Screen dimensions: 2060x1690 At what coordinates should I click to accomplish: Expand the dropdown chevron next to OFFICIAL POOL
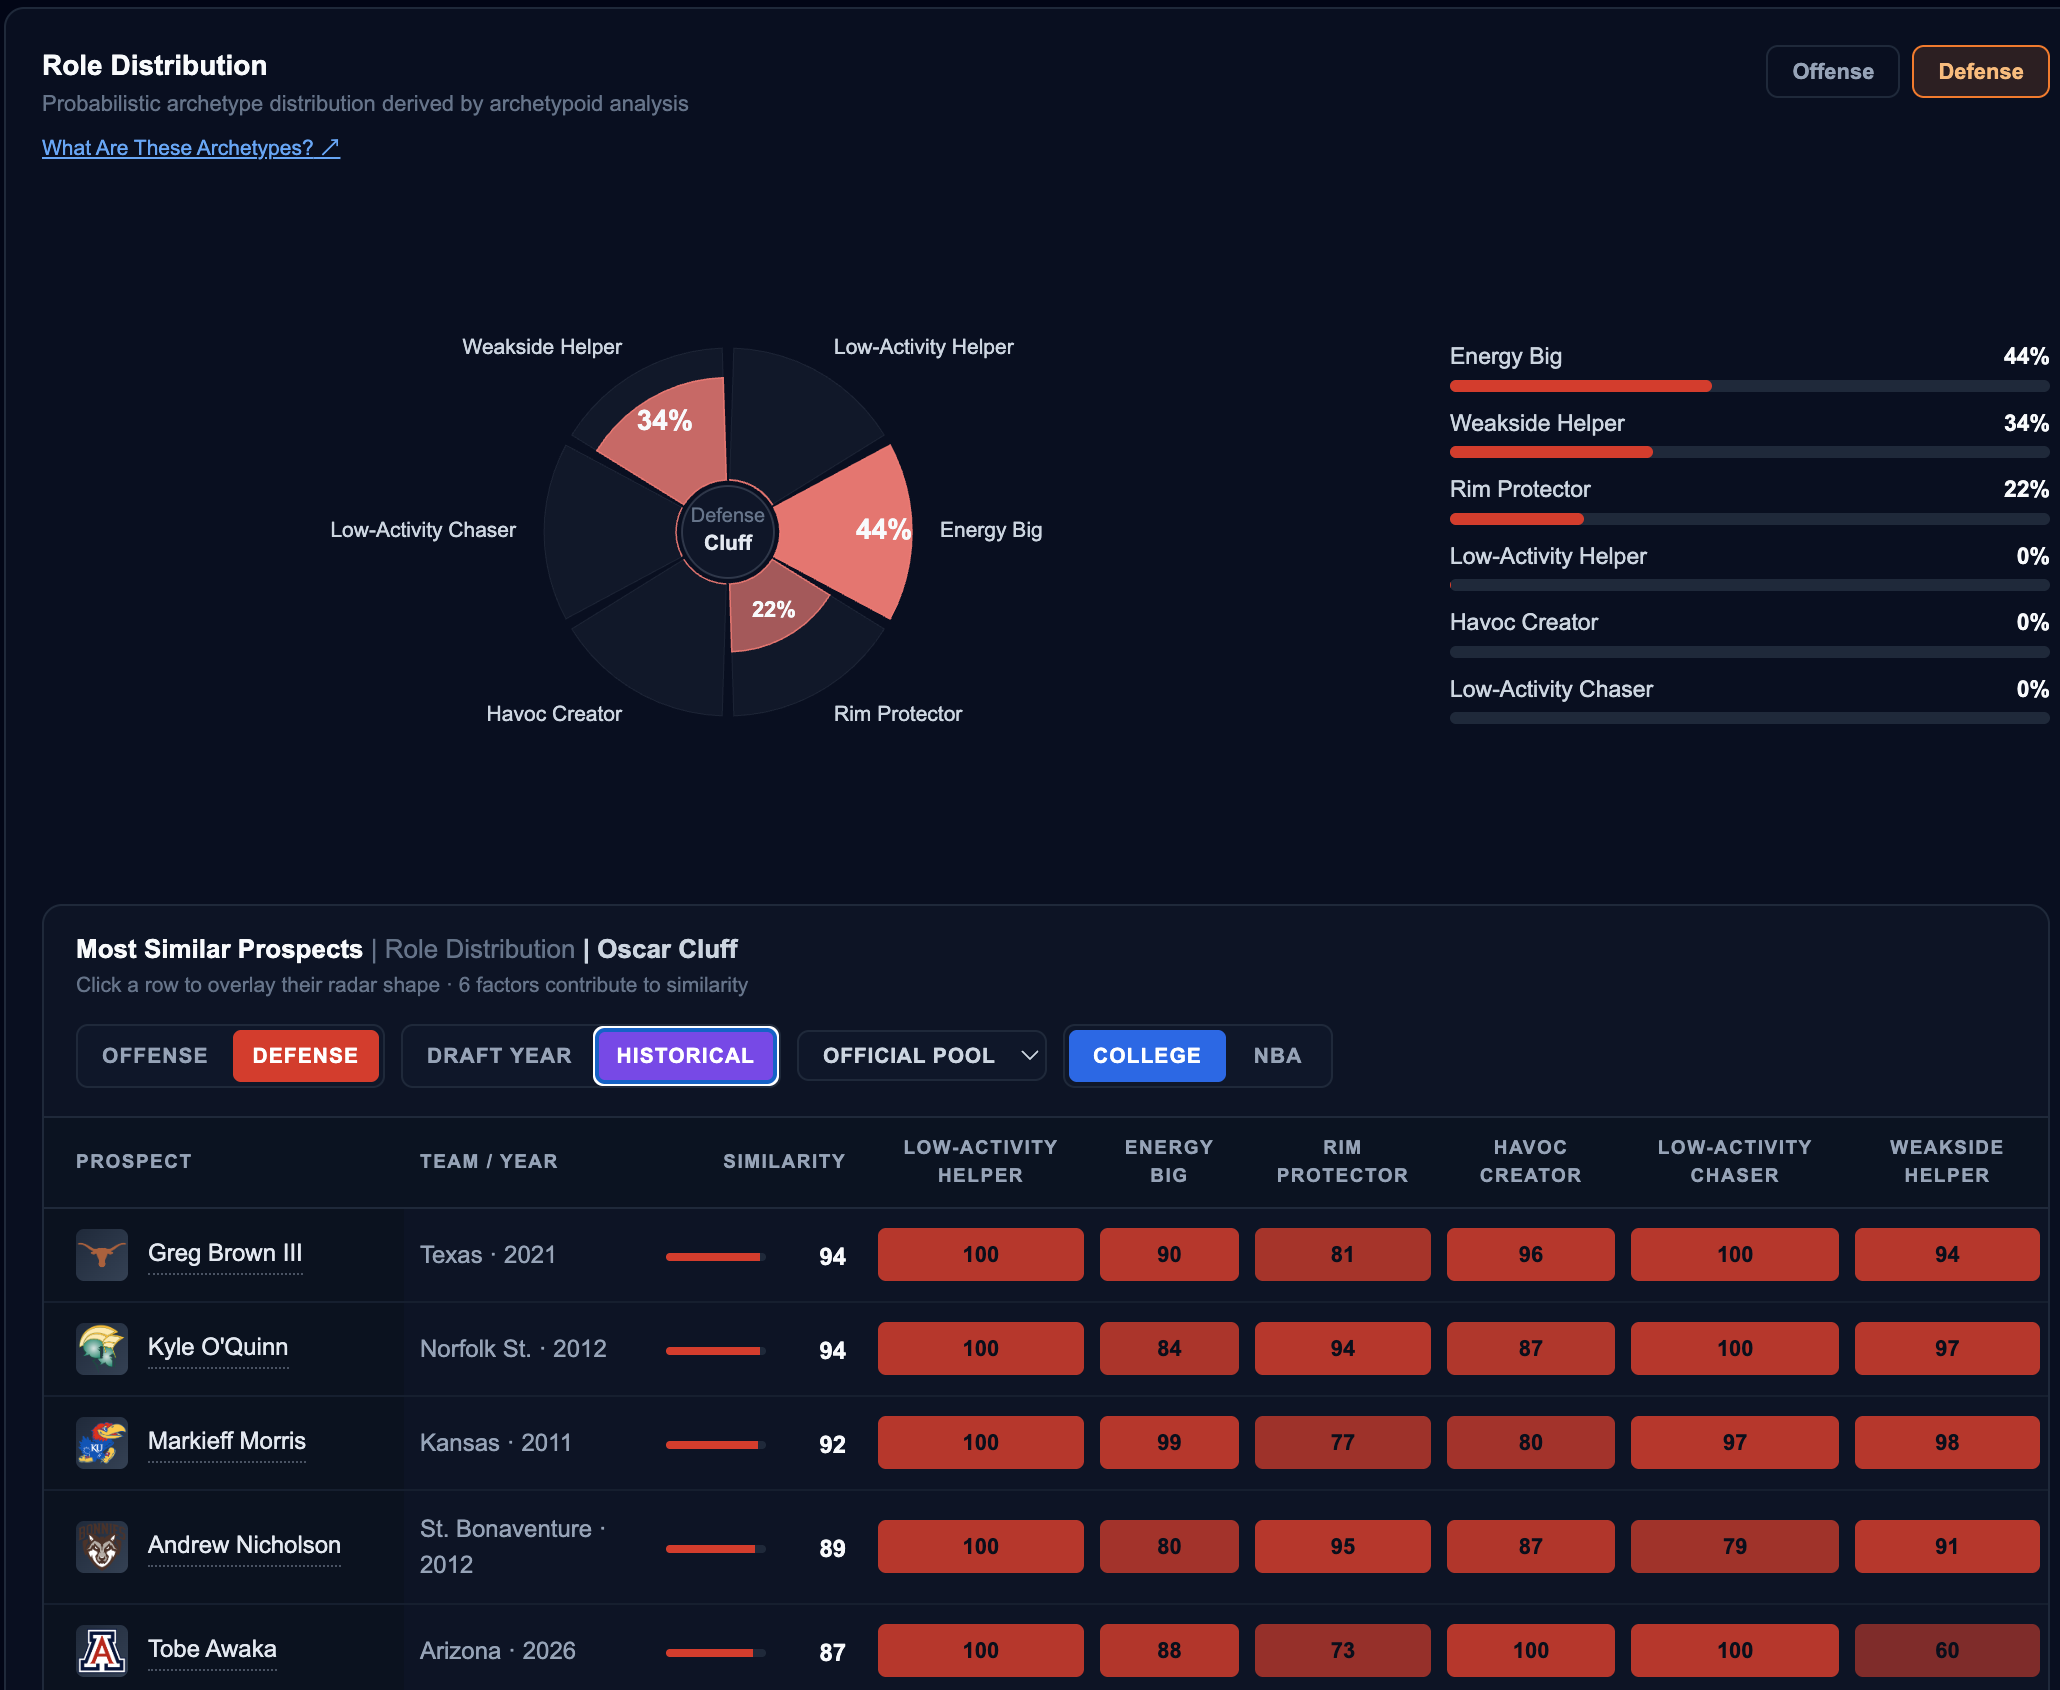[1029, 1056]
